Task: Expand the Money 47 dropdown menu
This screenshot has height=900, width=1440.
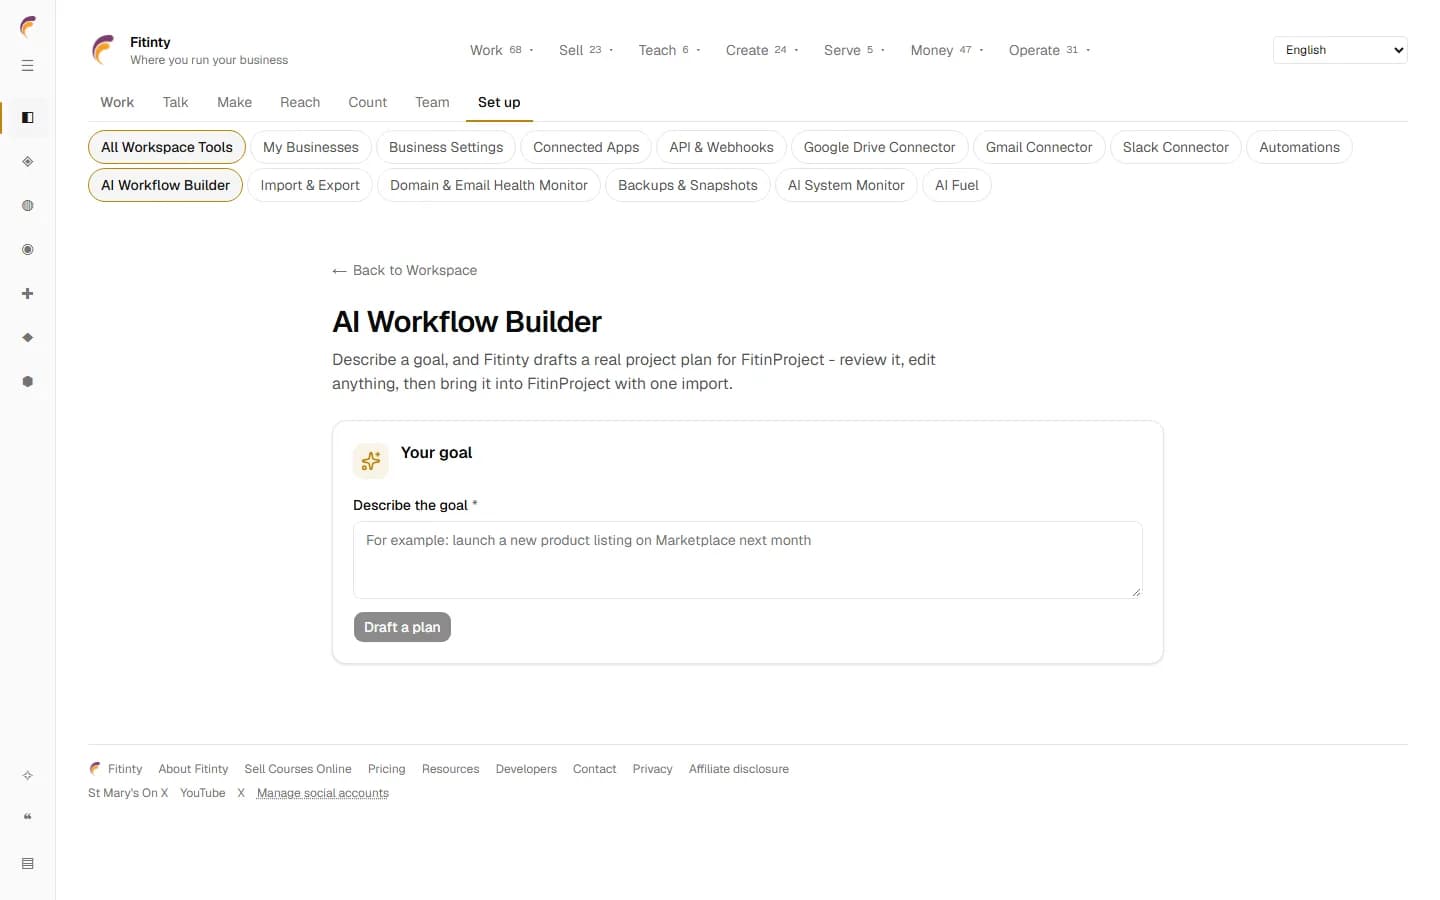Action: point(947,50)
